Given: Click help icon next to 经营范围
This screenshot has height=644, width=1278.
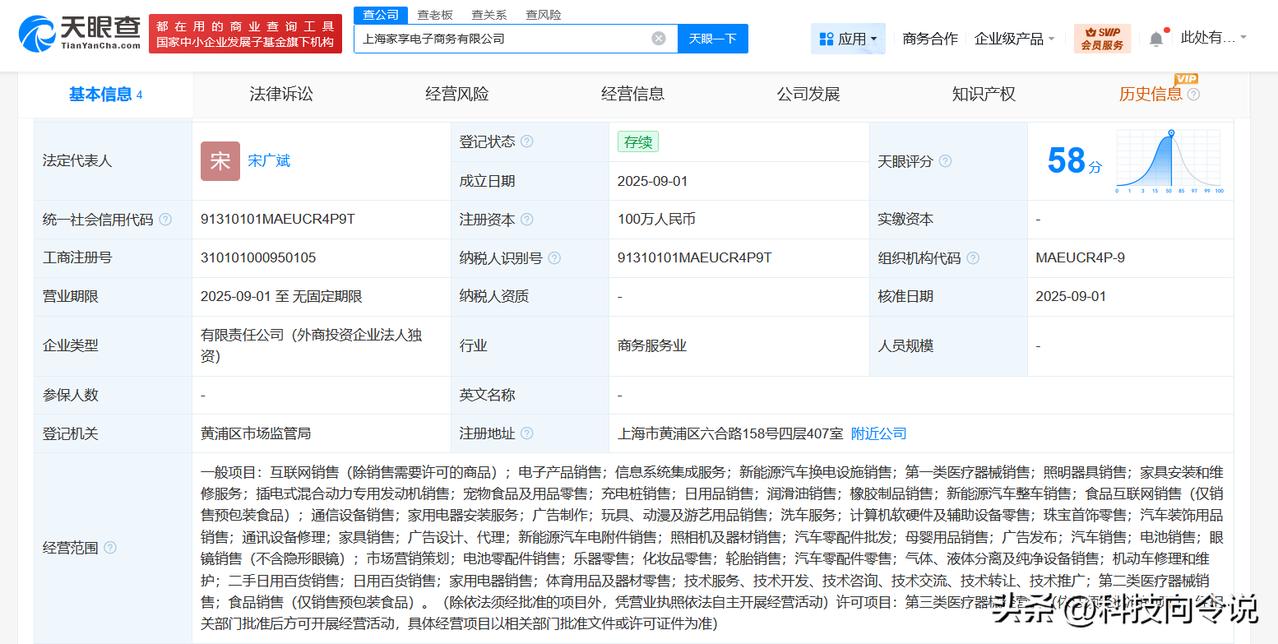Looking at the screenshot, I should [110, 548].
